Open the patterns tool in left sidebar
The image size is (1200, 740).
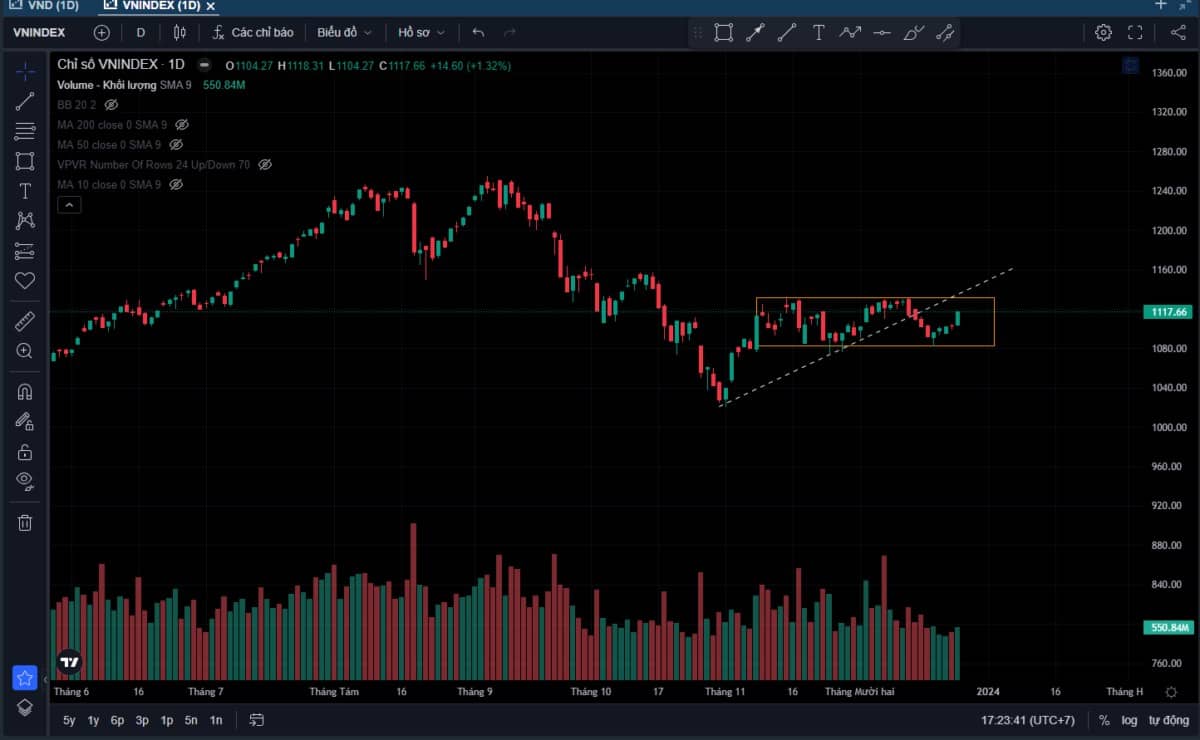click(25, 221)
